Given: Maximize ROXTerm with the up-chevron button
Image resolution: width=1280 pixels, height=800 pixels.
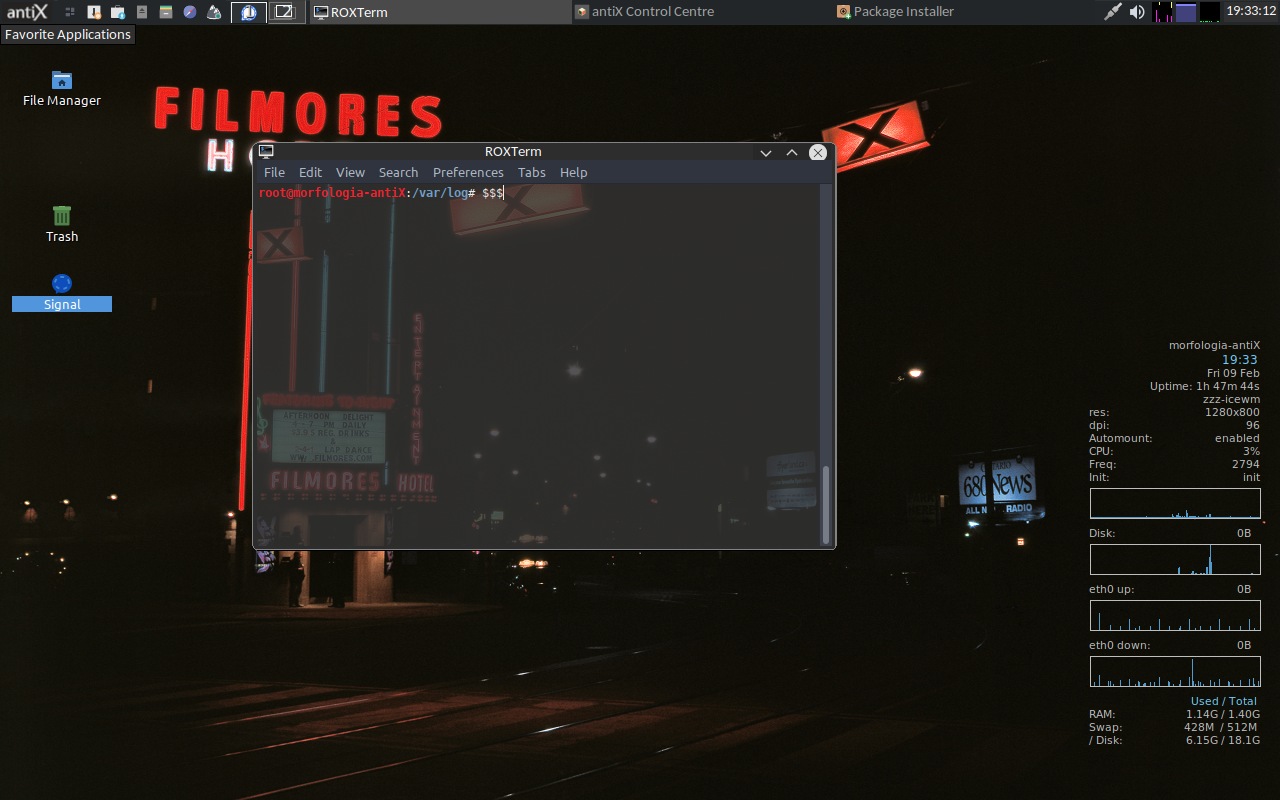Looking at the screenshot, I should click(792, 152).
